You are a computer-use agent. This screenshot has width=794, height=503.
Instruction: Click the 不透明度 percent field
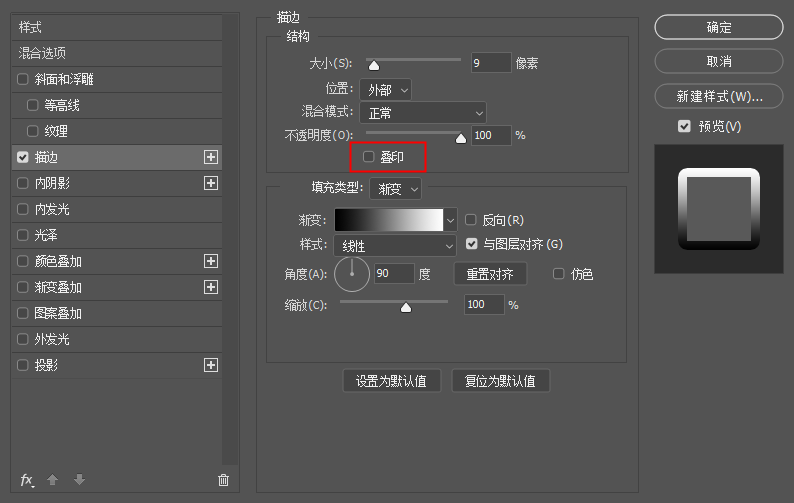(491, 135)
